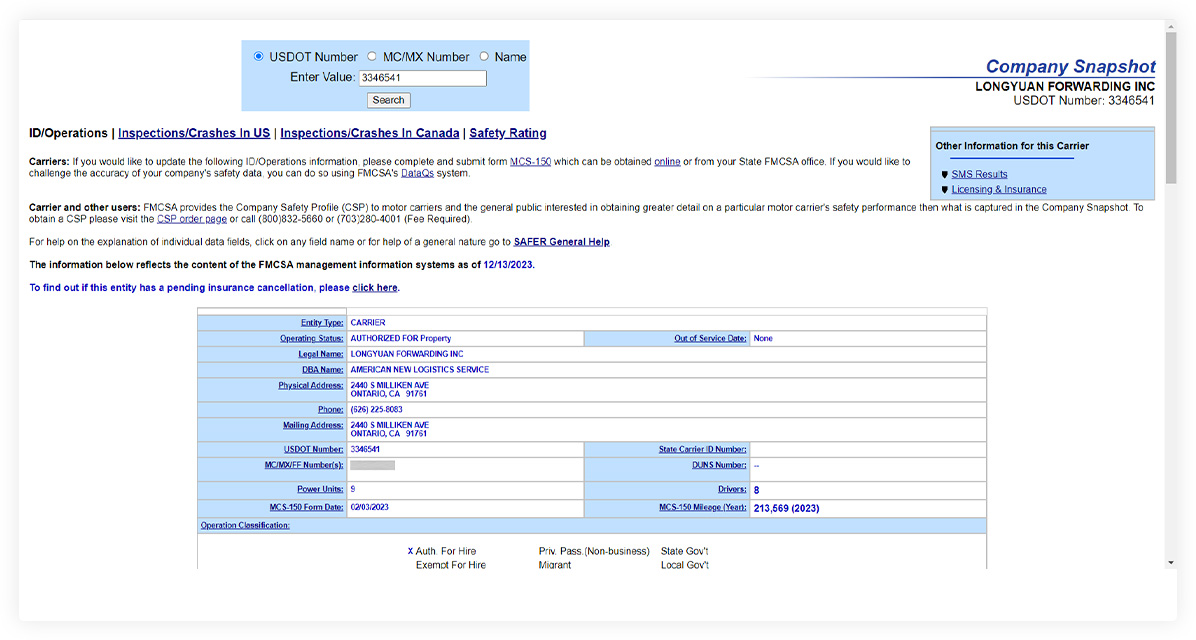Viewport: 1196px width, 640px height.
Task: Click the Enter Value input field
Action: click(x=422, y=78)
